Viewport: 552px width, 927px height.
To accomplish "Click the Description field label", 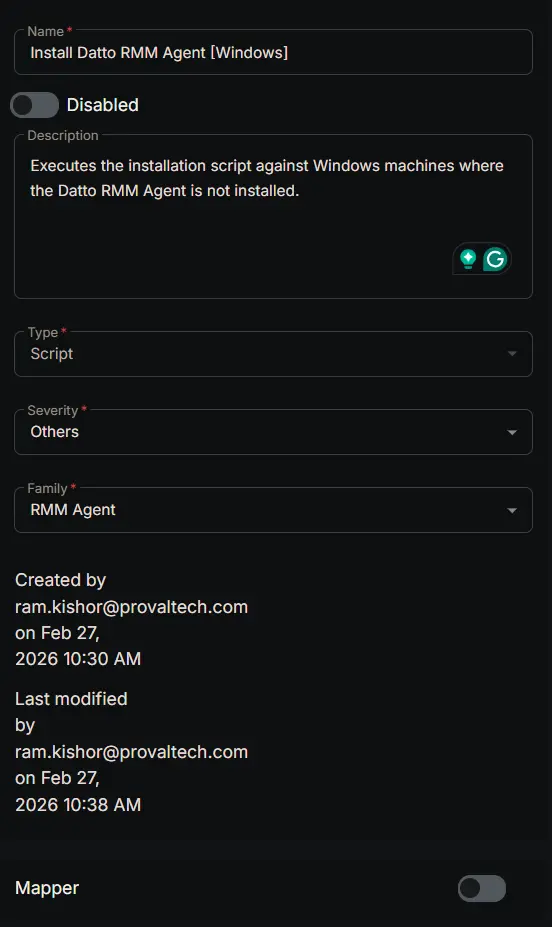I will [x=63, y=135].
